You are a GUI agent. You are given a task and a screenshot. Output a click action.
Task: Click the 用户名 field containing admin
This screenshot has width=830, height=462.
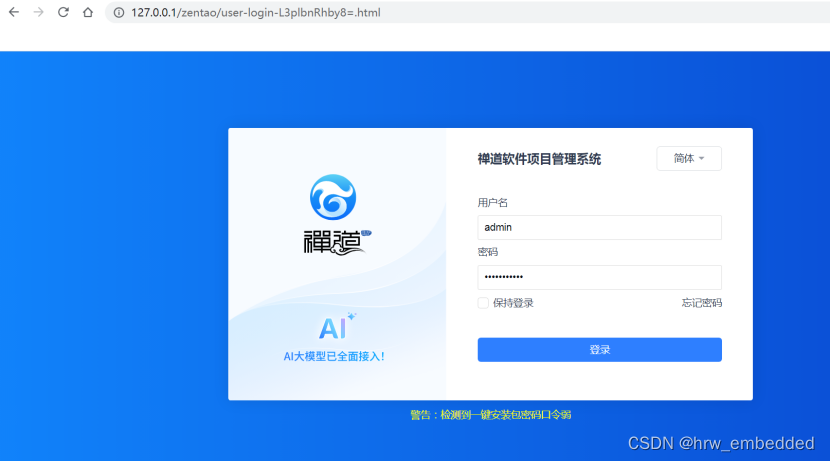pyautogui.click(x=599, y=227)
